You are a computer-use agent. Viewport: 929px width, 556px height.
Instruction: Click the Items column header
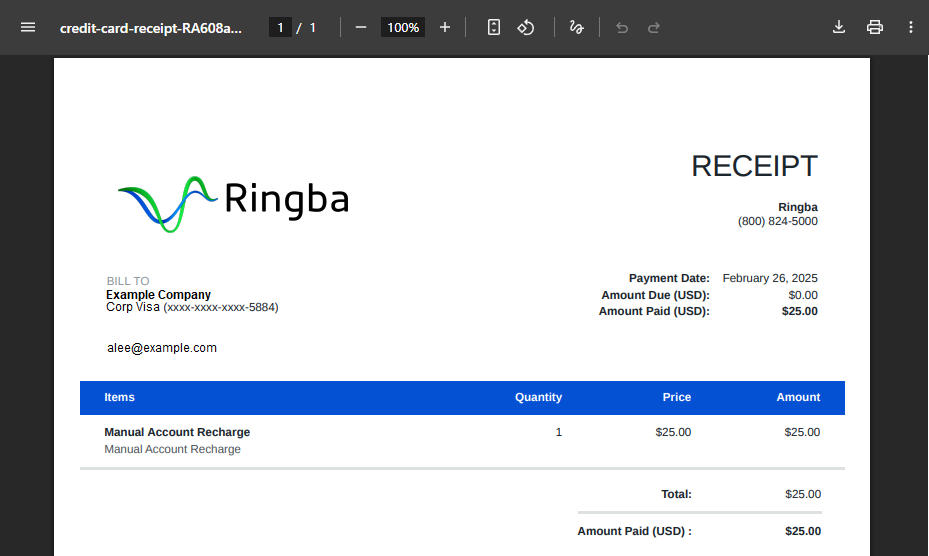click(119, 397)
